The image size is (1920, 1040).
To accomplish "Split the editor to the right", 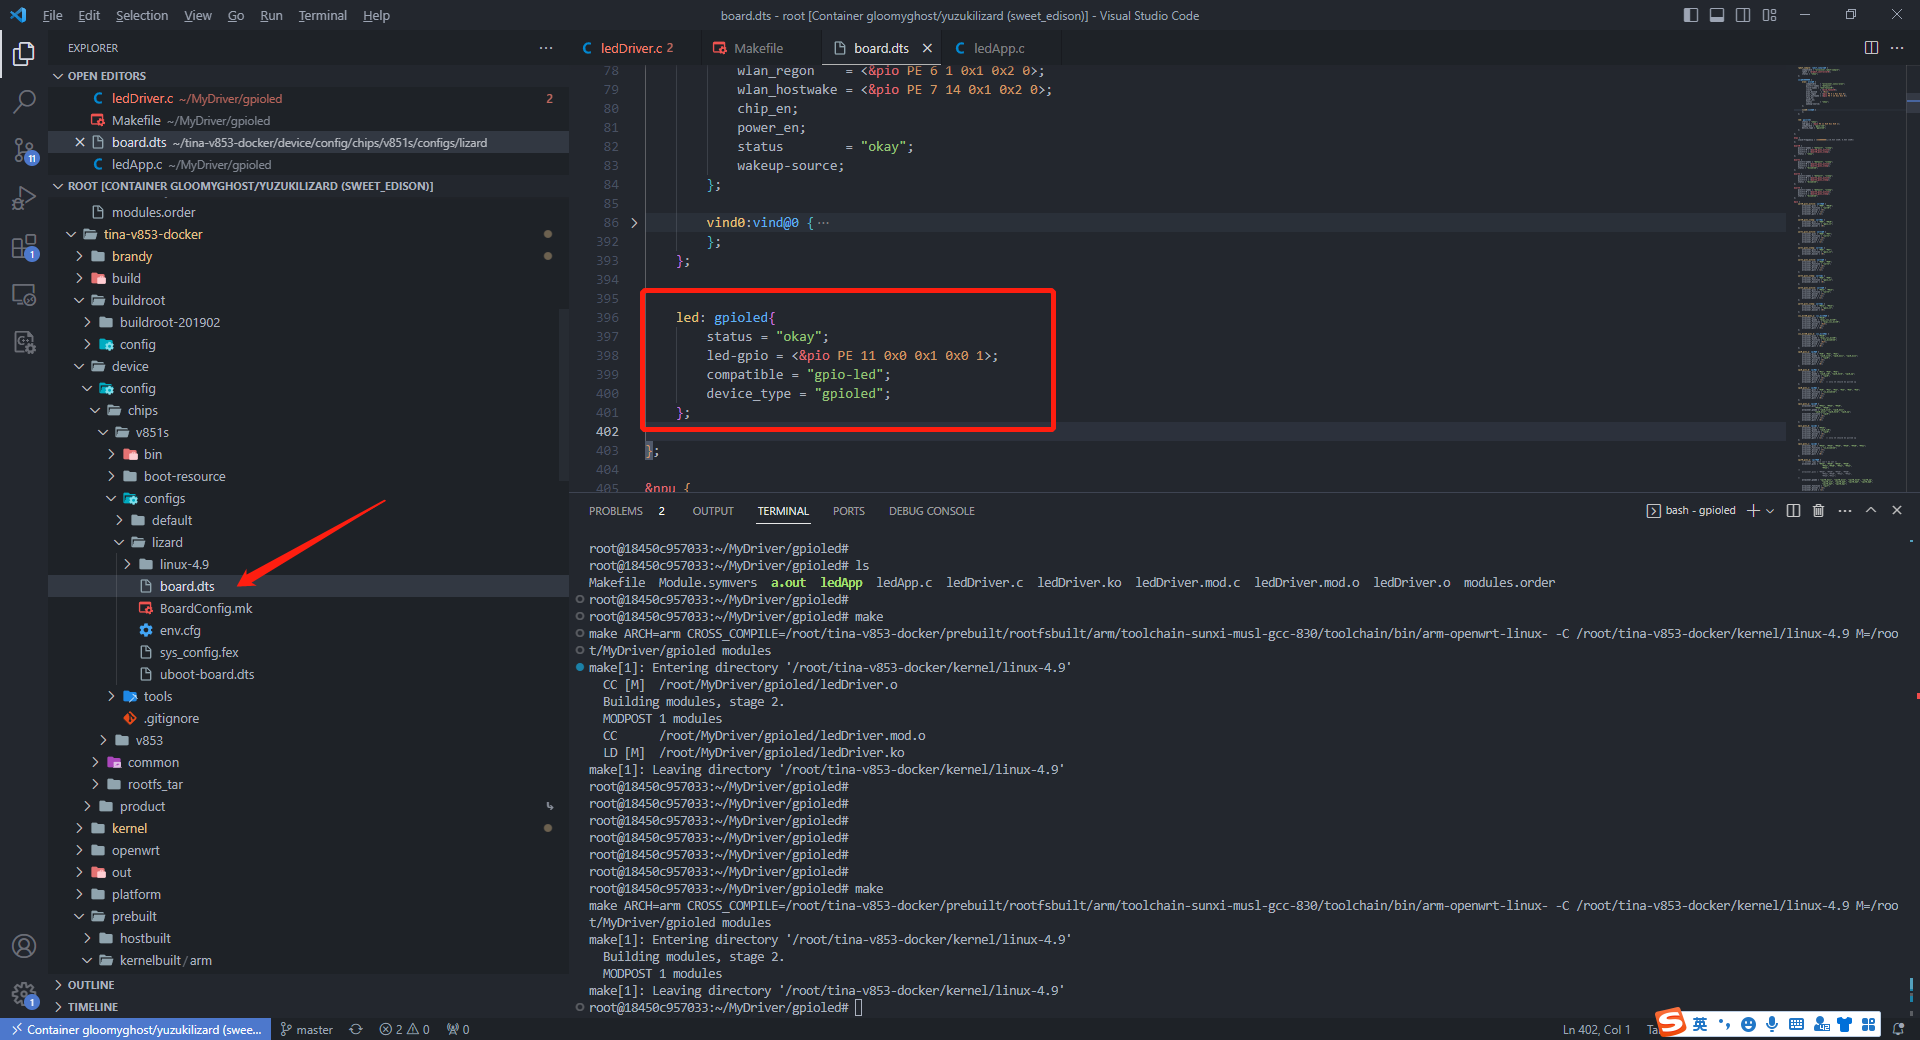I will click(x=1871, y=48).
